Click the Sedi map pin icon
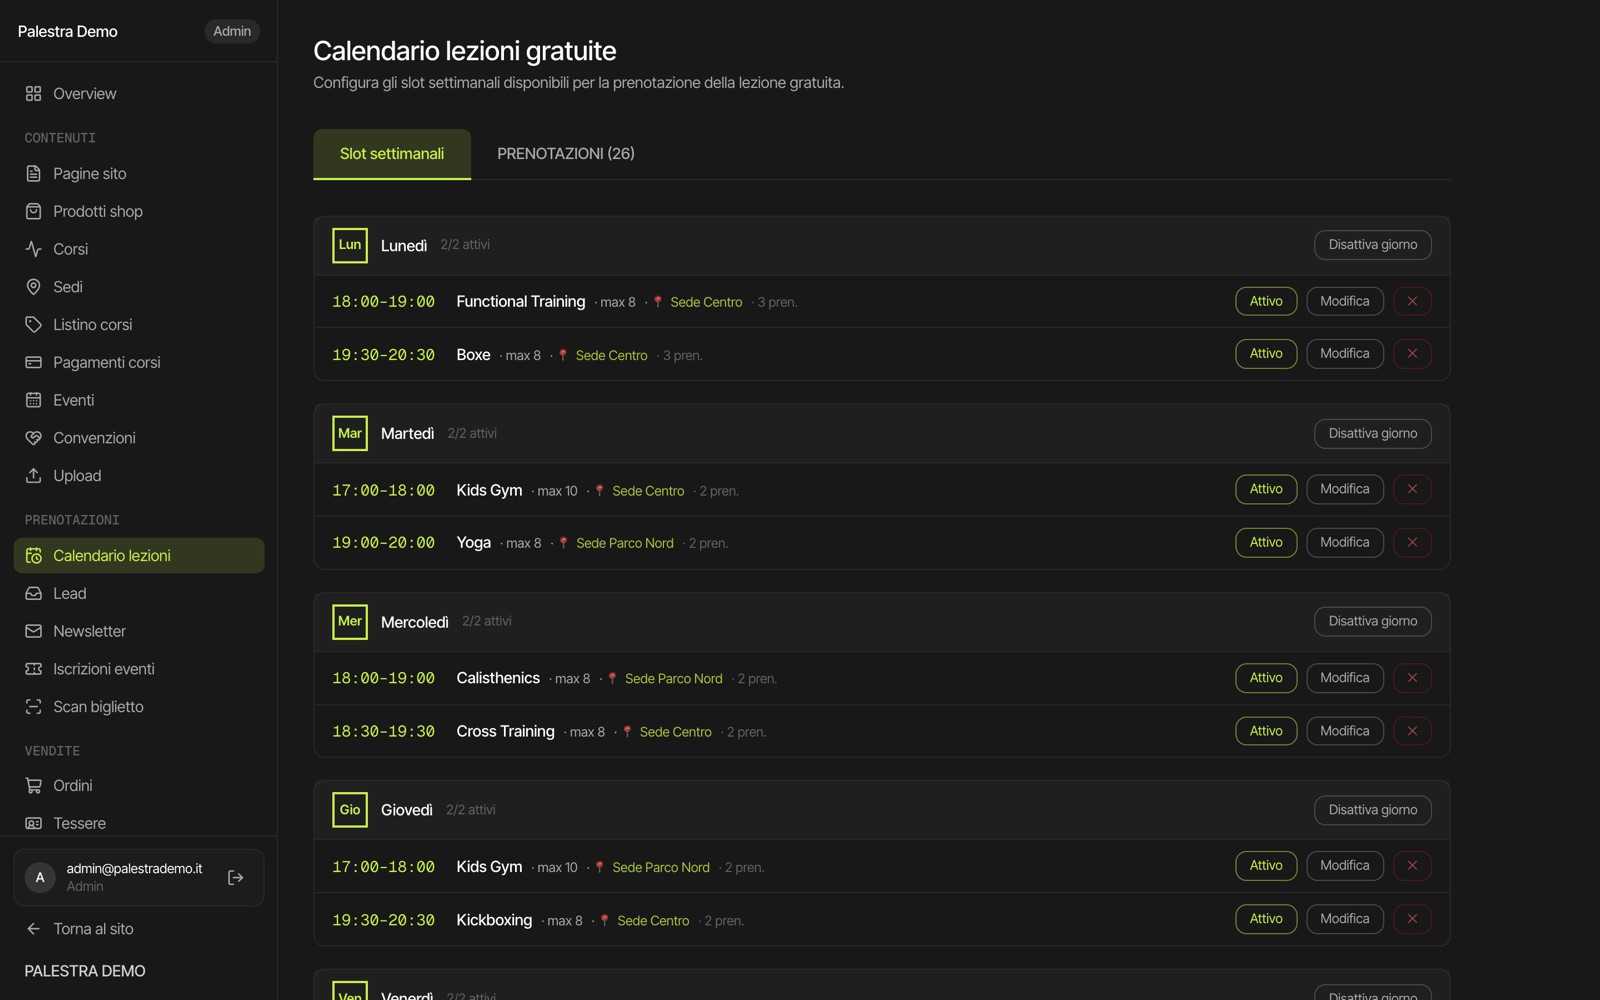 [x=33, y=287]
